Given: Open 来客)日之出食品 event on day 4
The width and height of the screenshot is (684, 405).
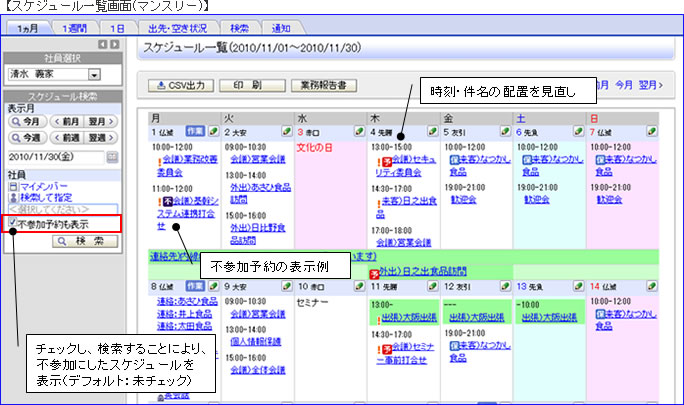Looking at the screenshot, I should pos(406,207).
